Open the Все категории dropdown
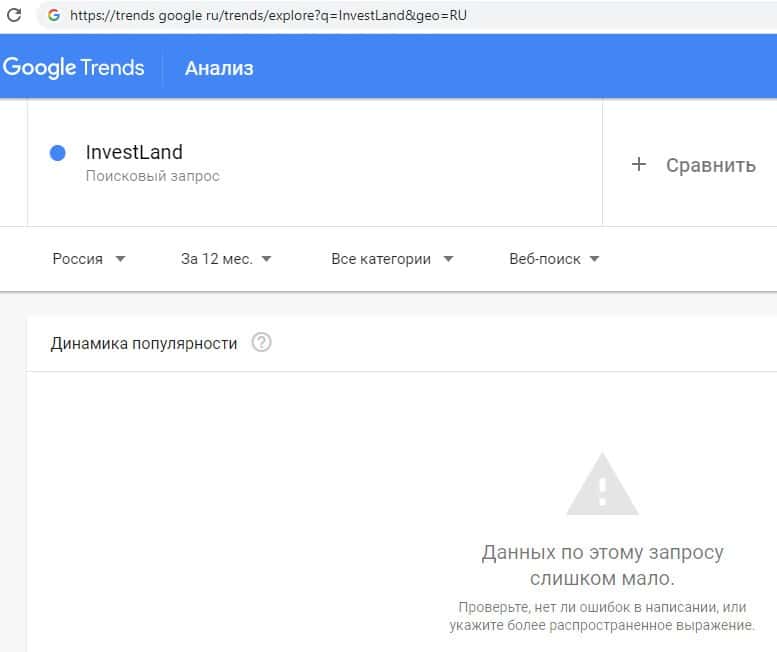 coord(392,259)
